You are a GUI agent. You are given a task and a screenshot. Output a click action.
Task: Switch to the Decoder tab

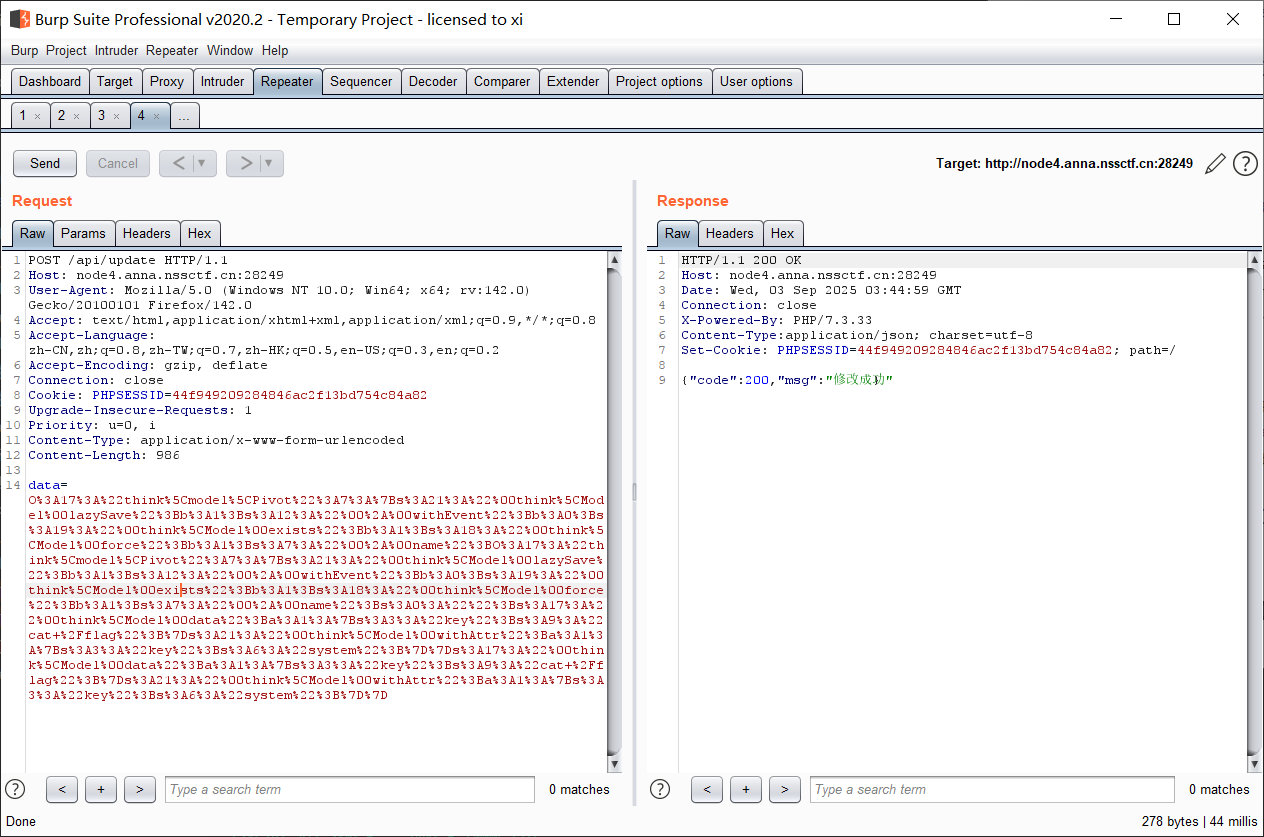pyautogui.click(x=433, y=82)
